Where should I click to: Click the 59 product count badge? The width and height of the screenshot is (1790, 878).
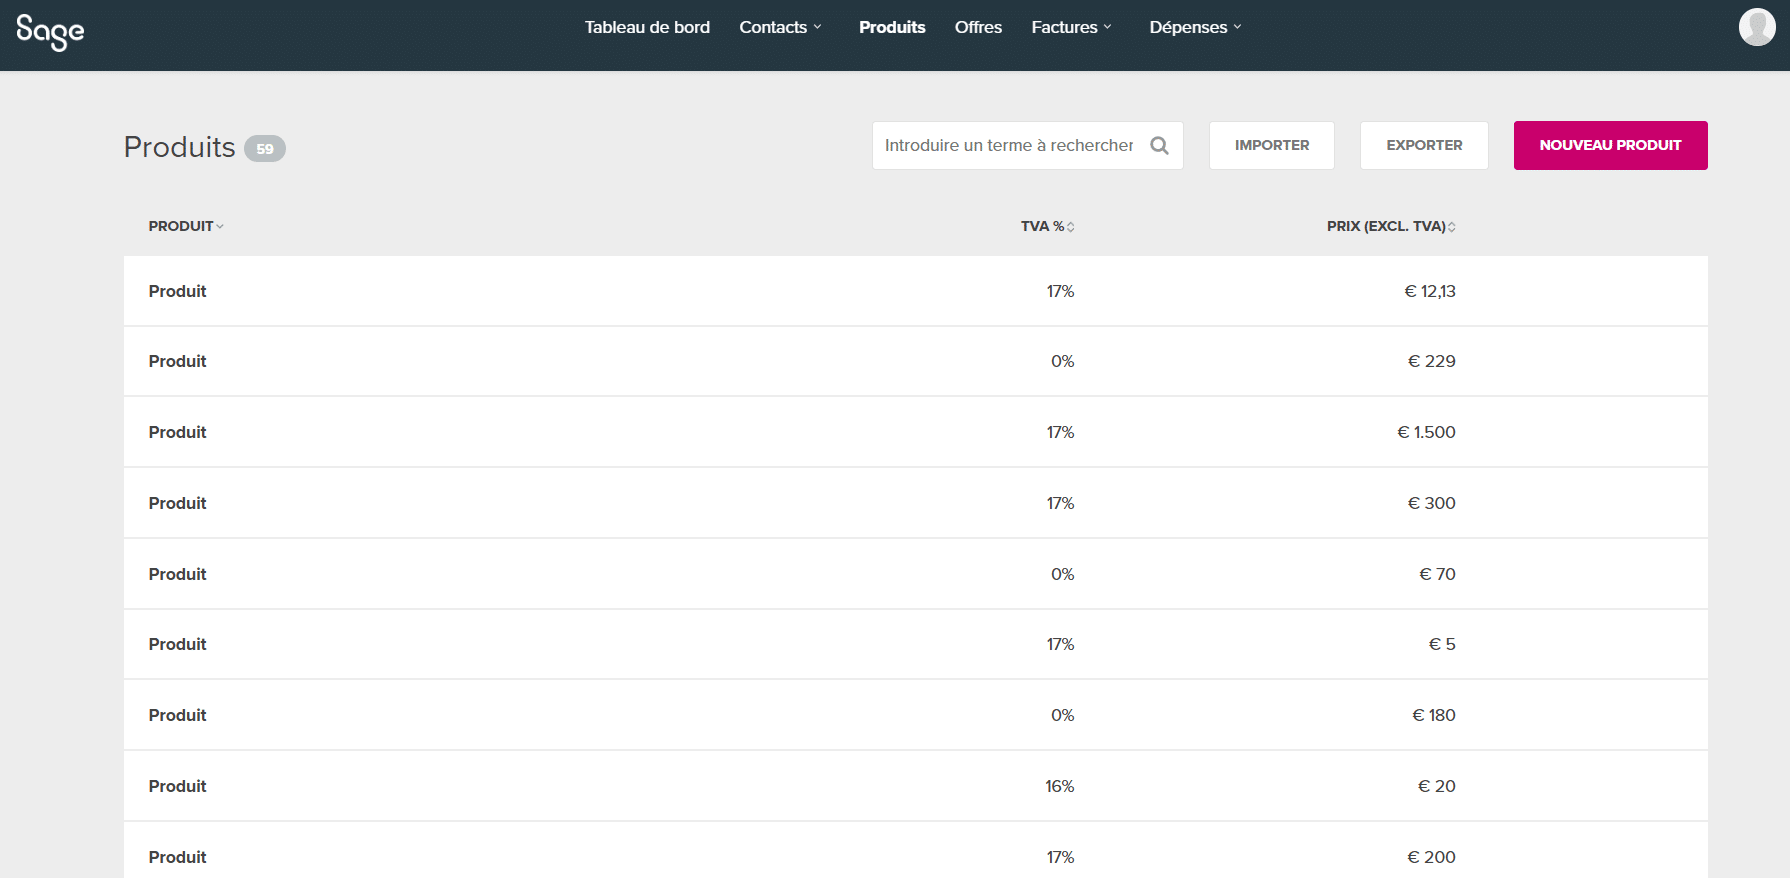(265, 148)
